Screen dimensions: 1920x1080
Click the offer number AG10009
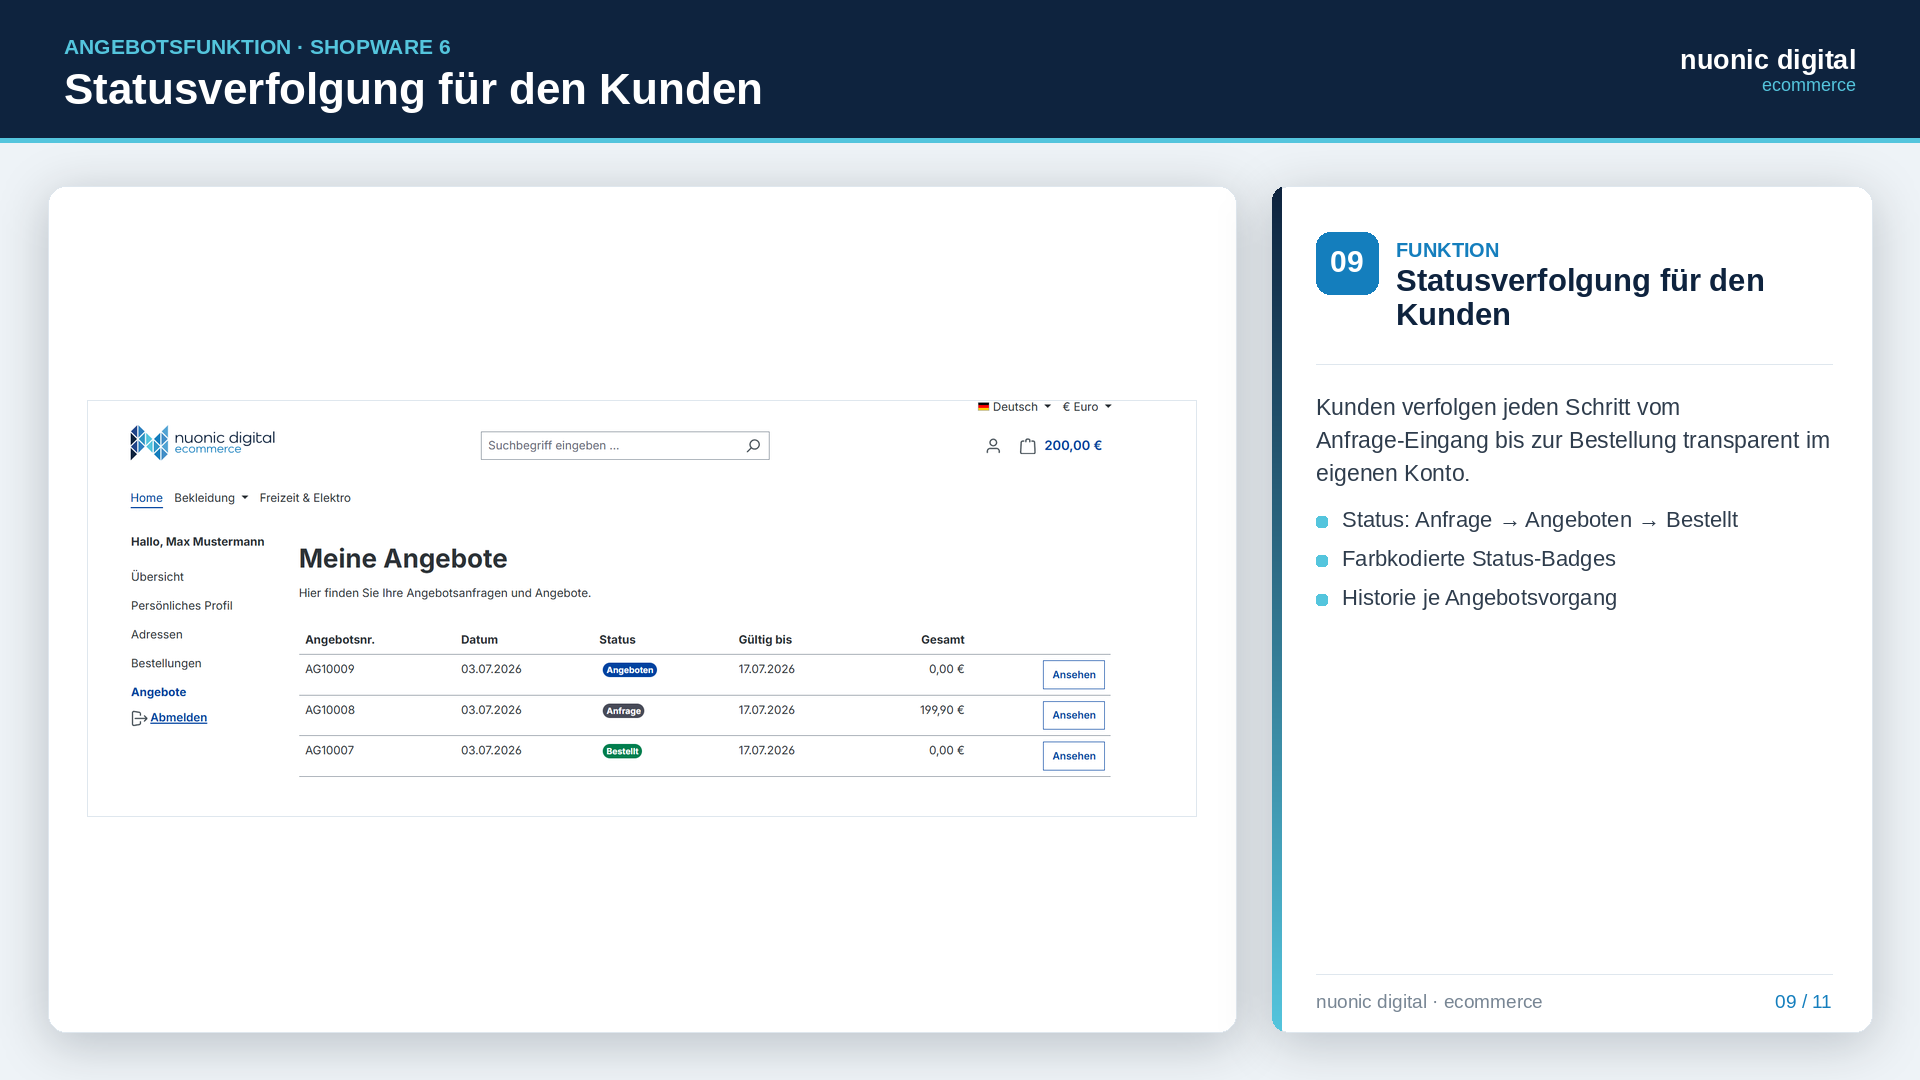[x=330, y=669]
